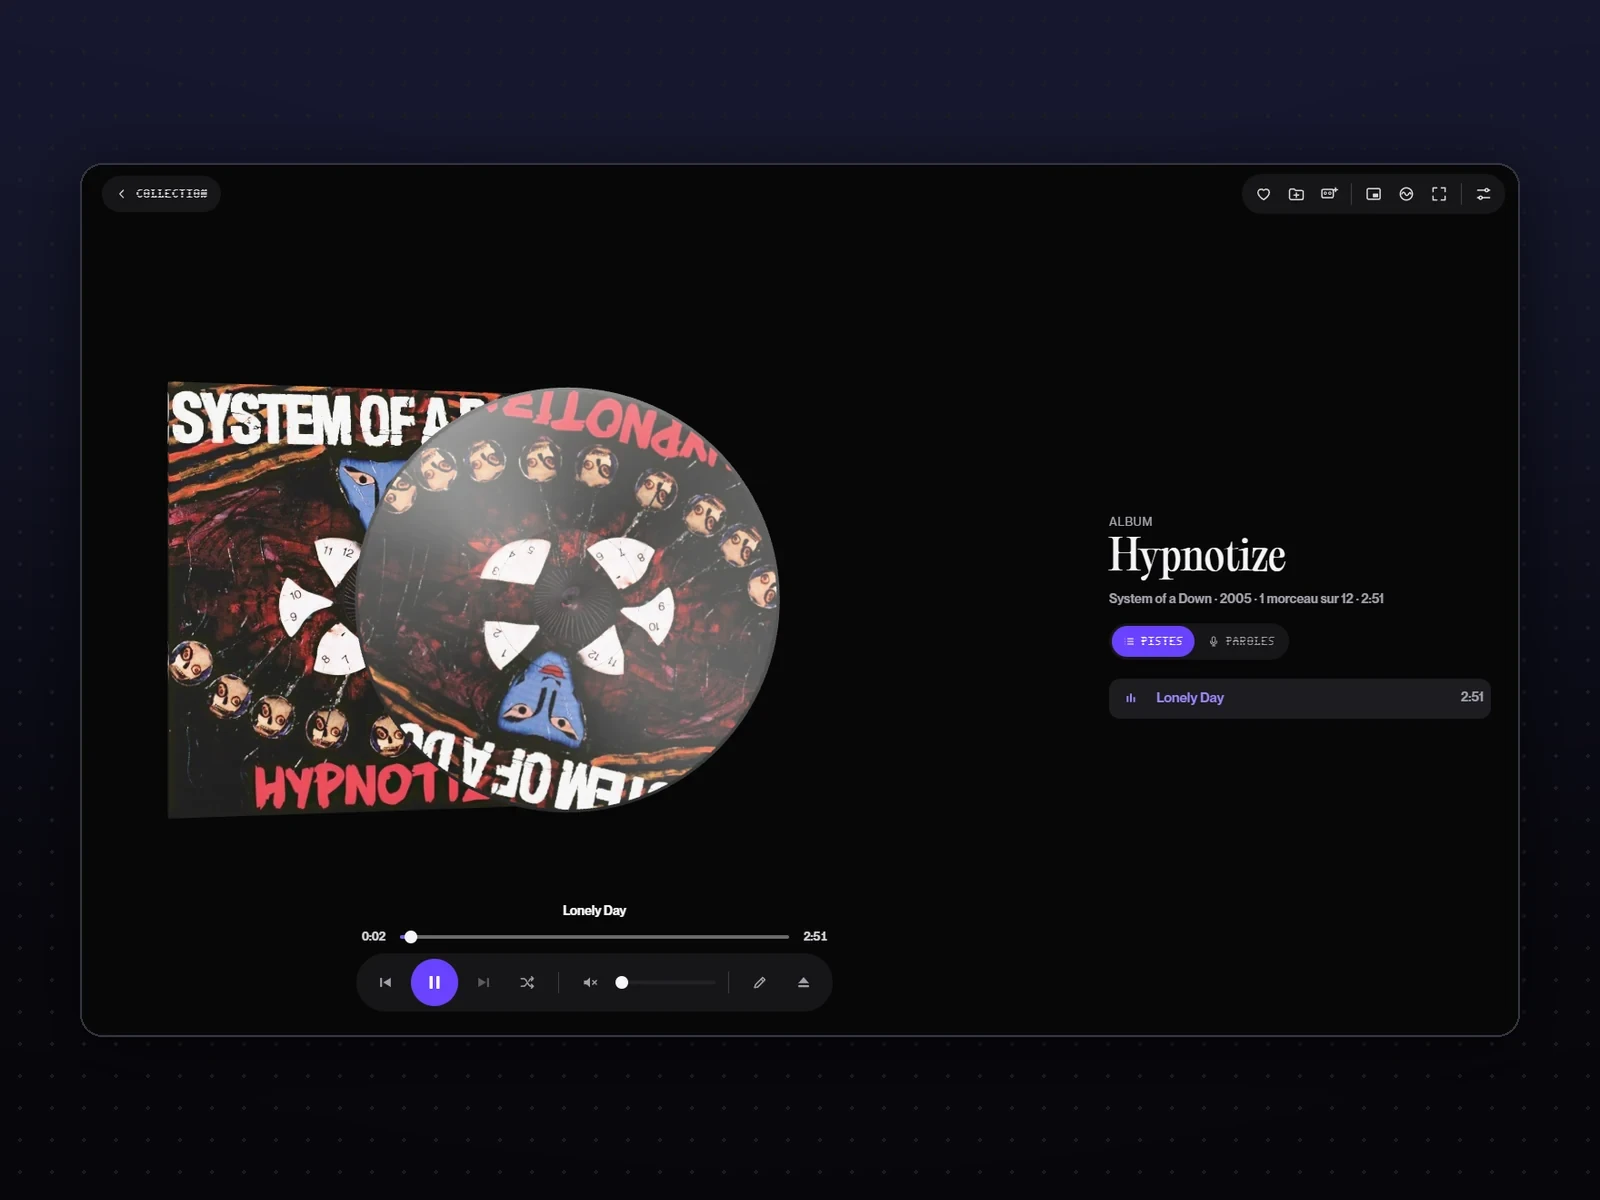Skip to next track
The height and width of the screenshot is (1200, 1600).
point(483,983)
